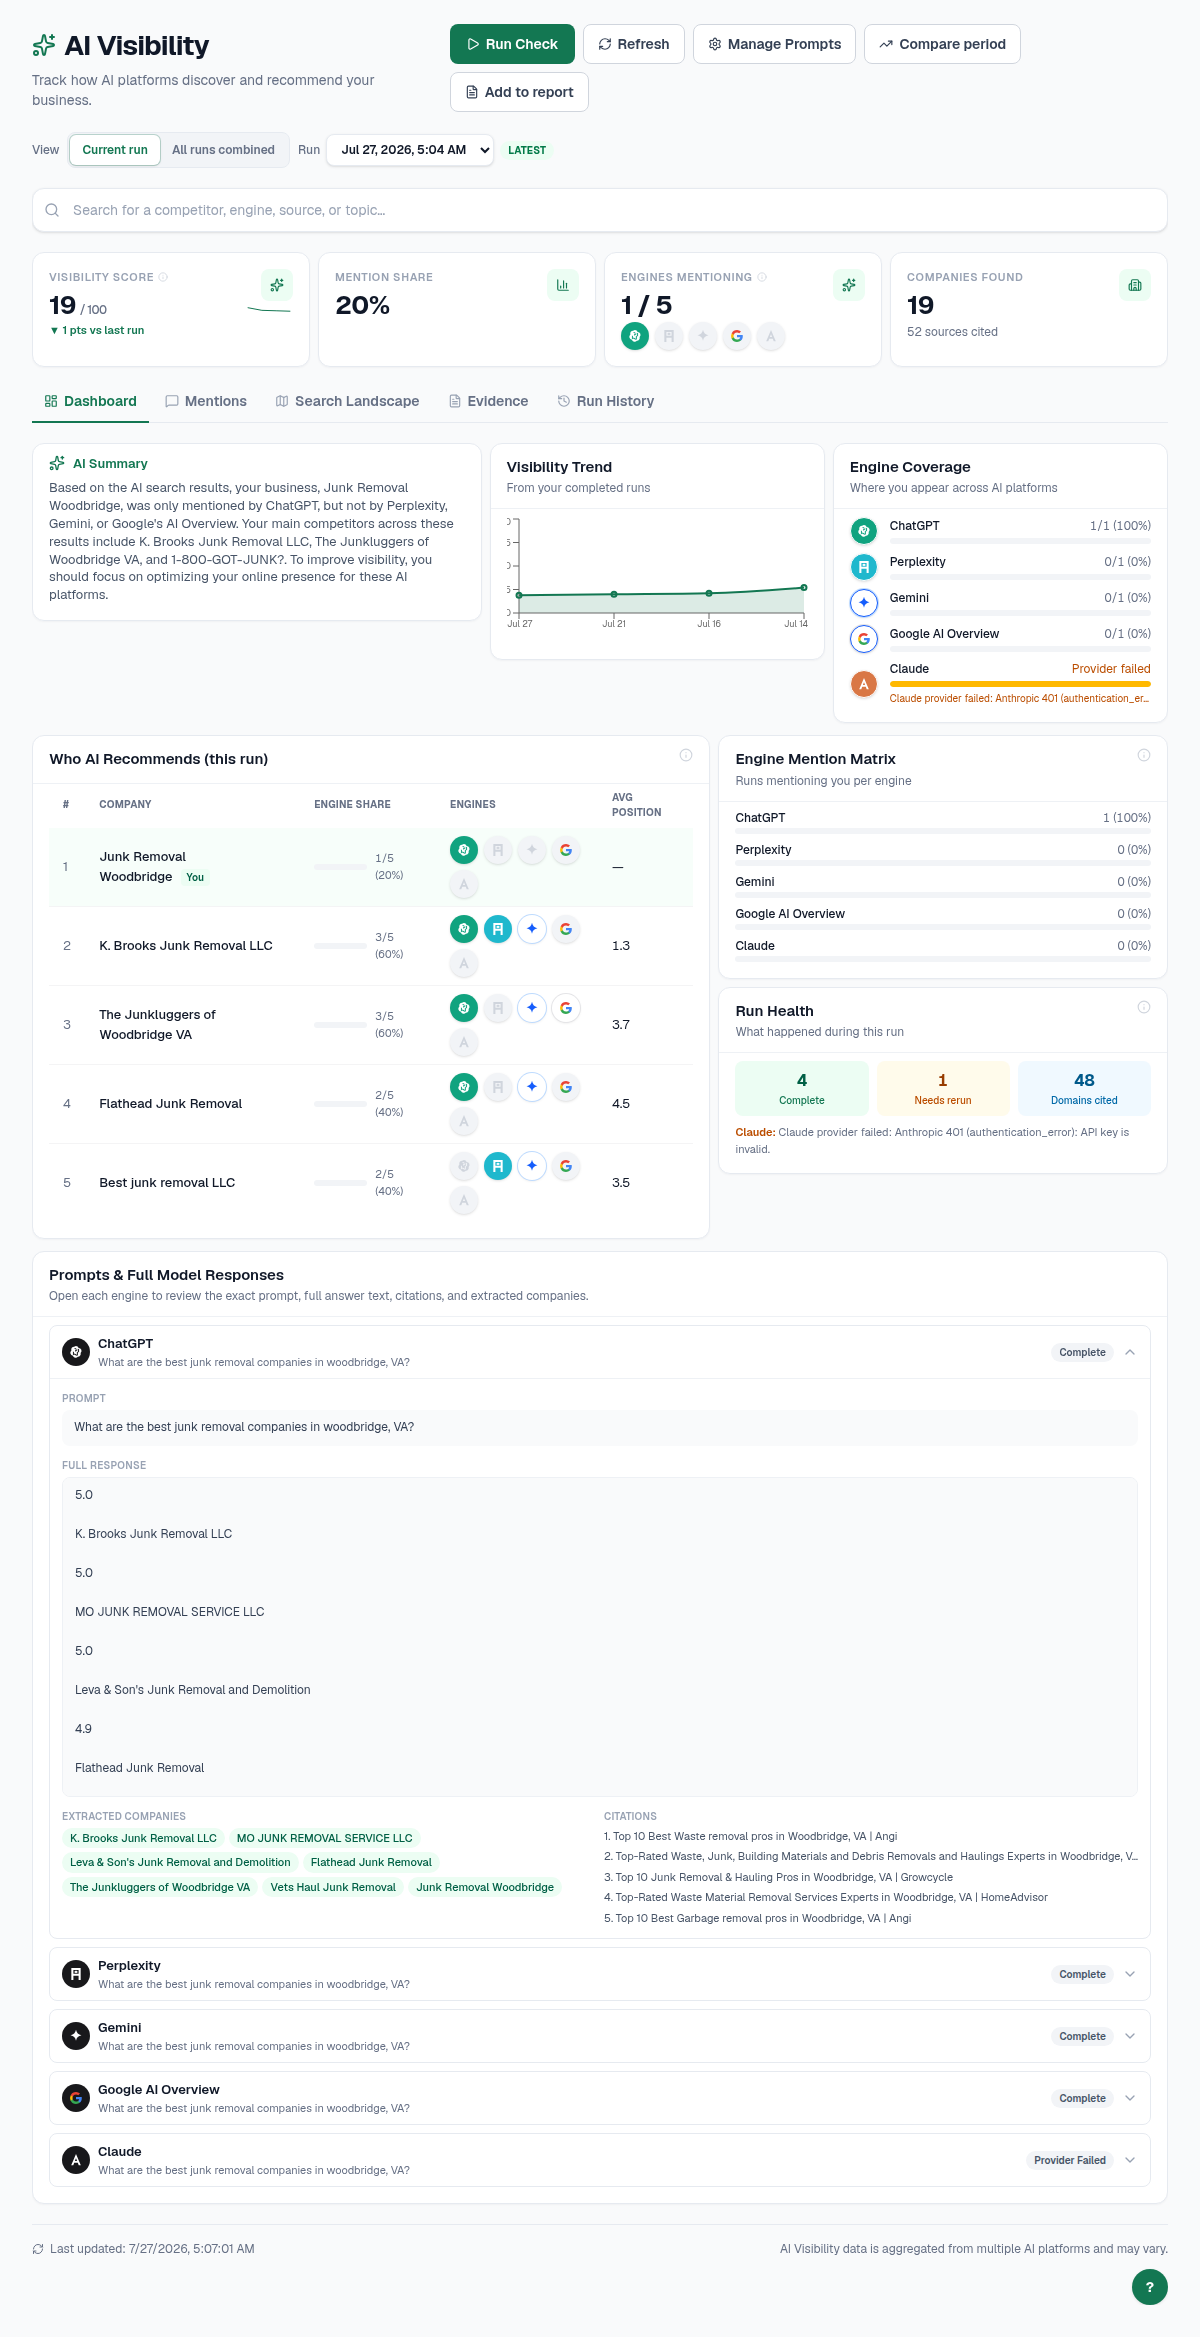Click the help question mark button
The height and width of the screenshot is (2337, 1200).
pyautogui.click(x=1150, y=2287)
